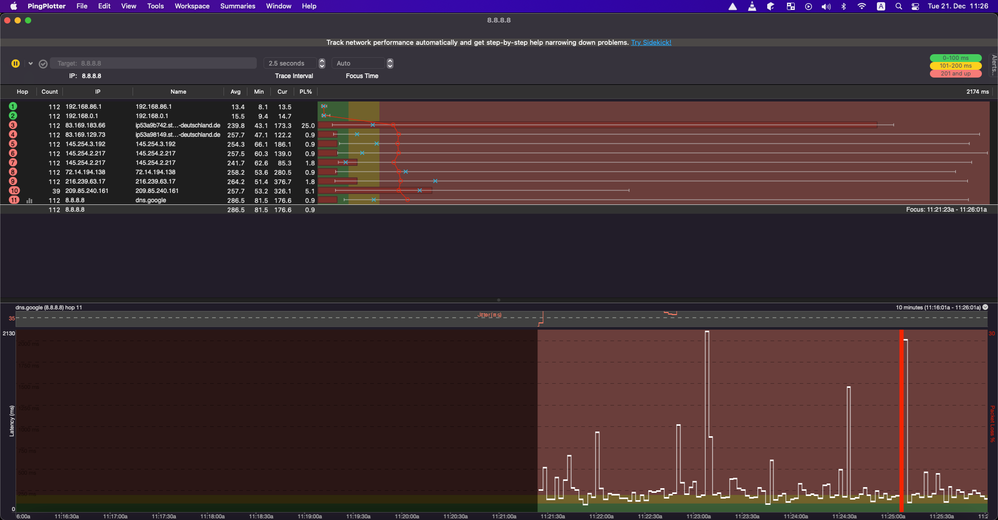Open the Workspace menu
Screen dimensions: 998x520
click(192, 6)
